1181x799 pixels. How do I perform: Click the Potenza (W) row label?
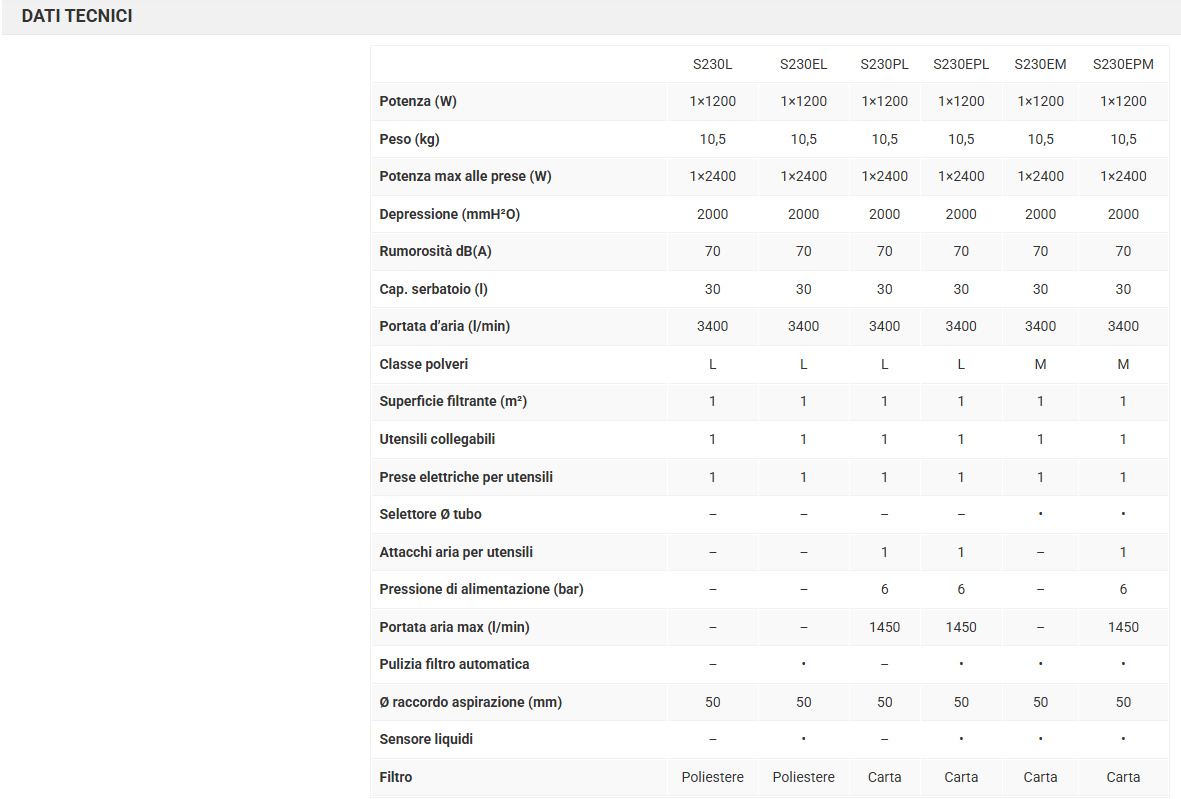coord(418,101)
